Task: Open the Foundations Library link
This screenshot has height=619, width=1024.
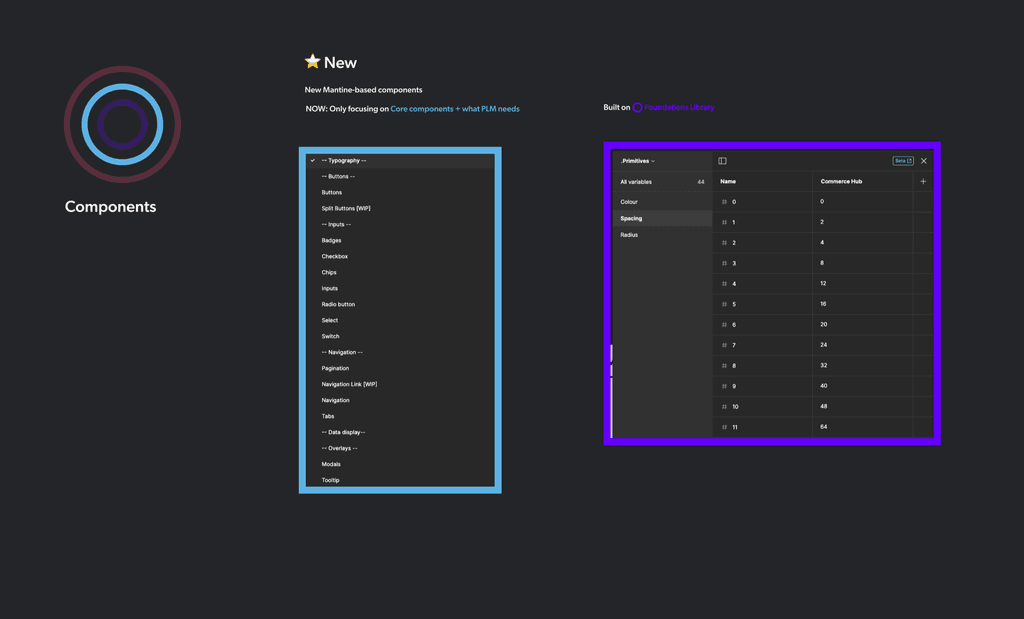Action: tap(679, 107)
